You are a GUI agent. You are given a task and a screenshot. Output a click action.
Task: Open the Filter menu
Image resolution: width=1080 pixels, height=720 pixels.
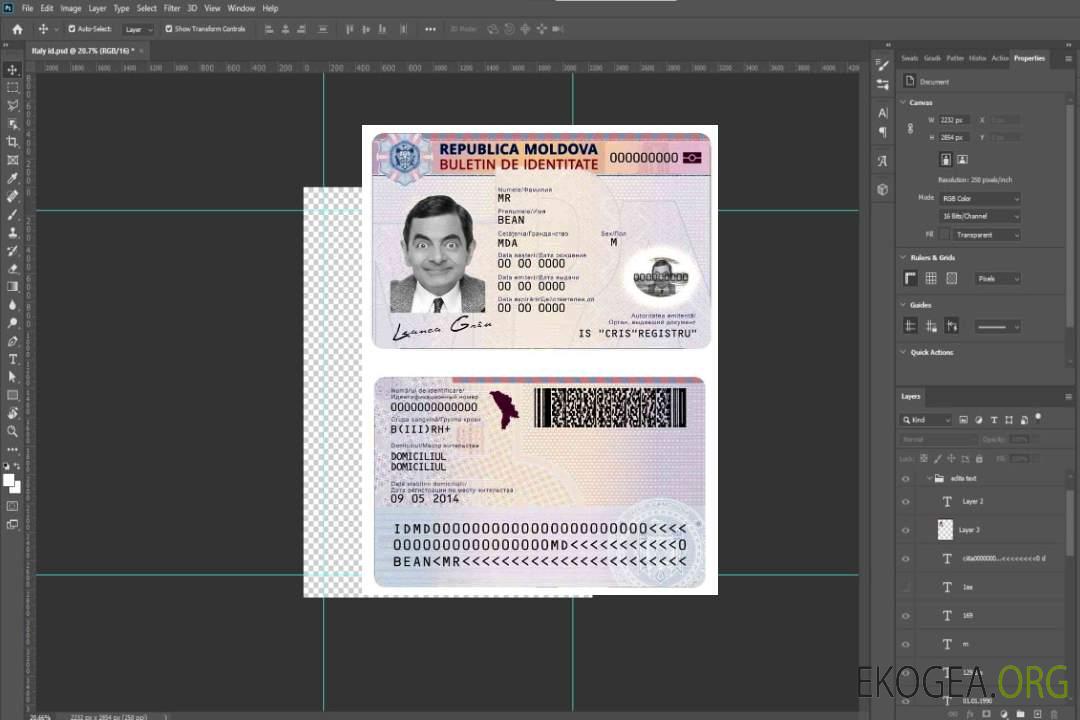point(172,8)
